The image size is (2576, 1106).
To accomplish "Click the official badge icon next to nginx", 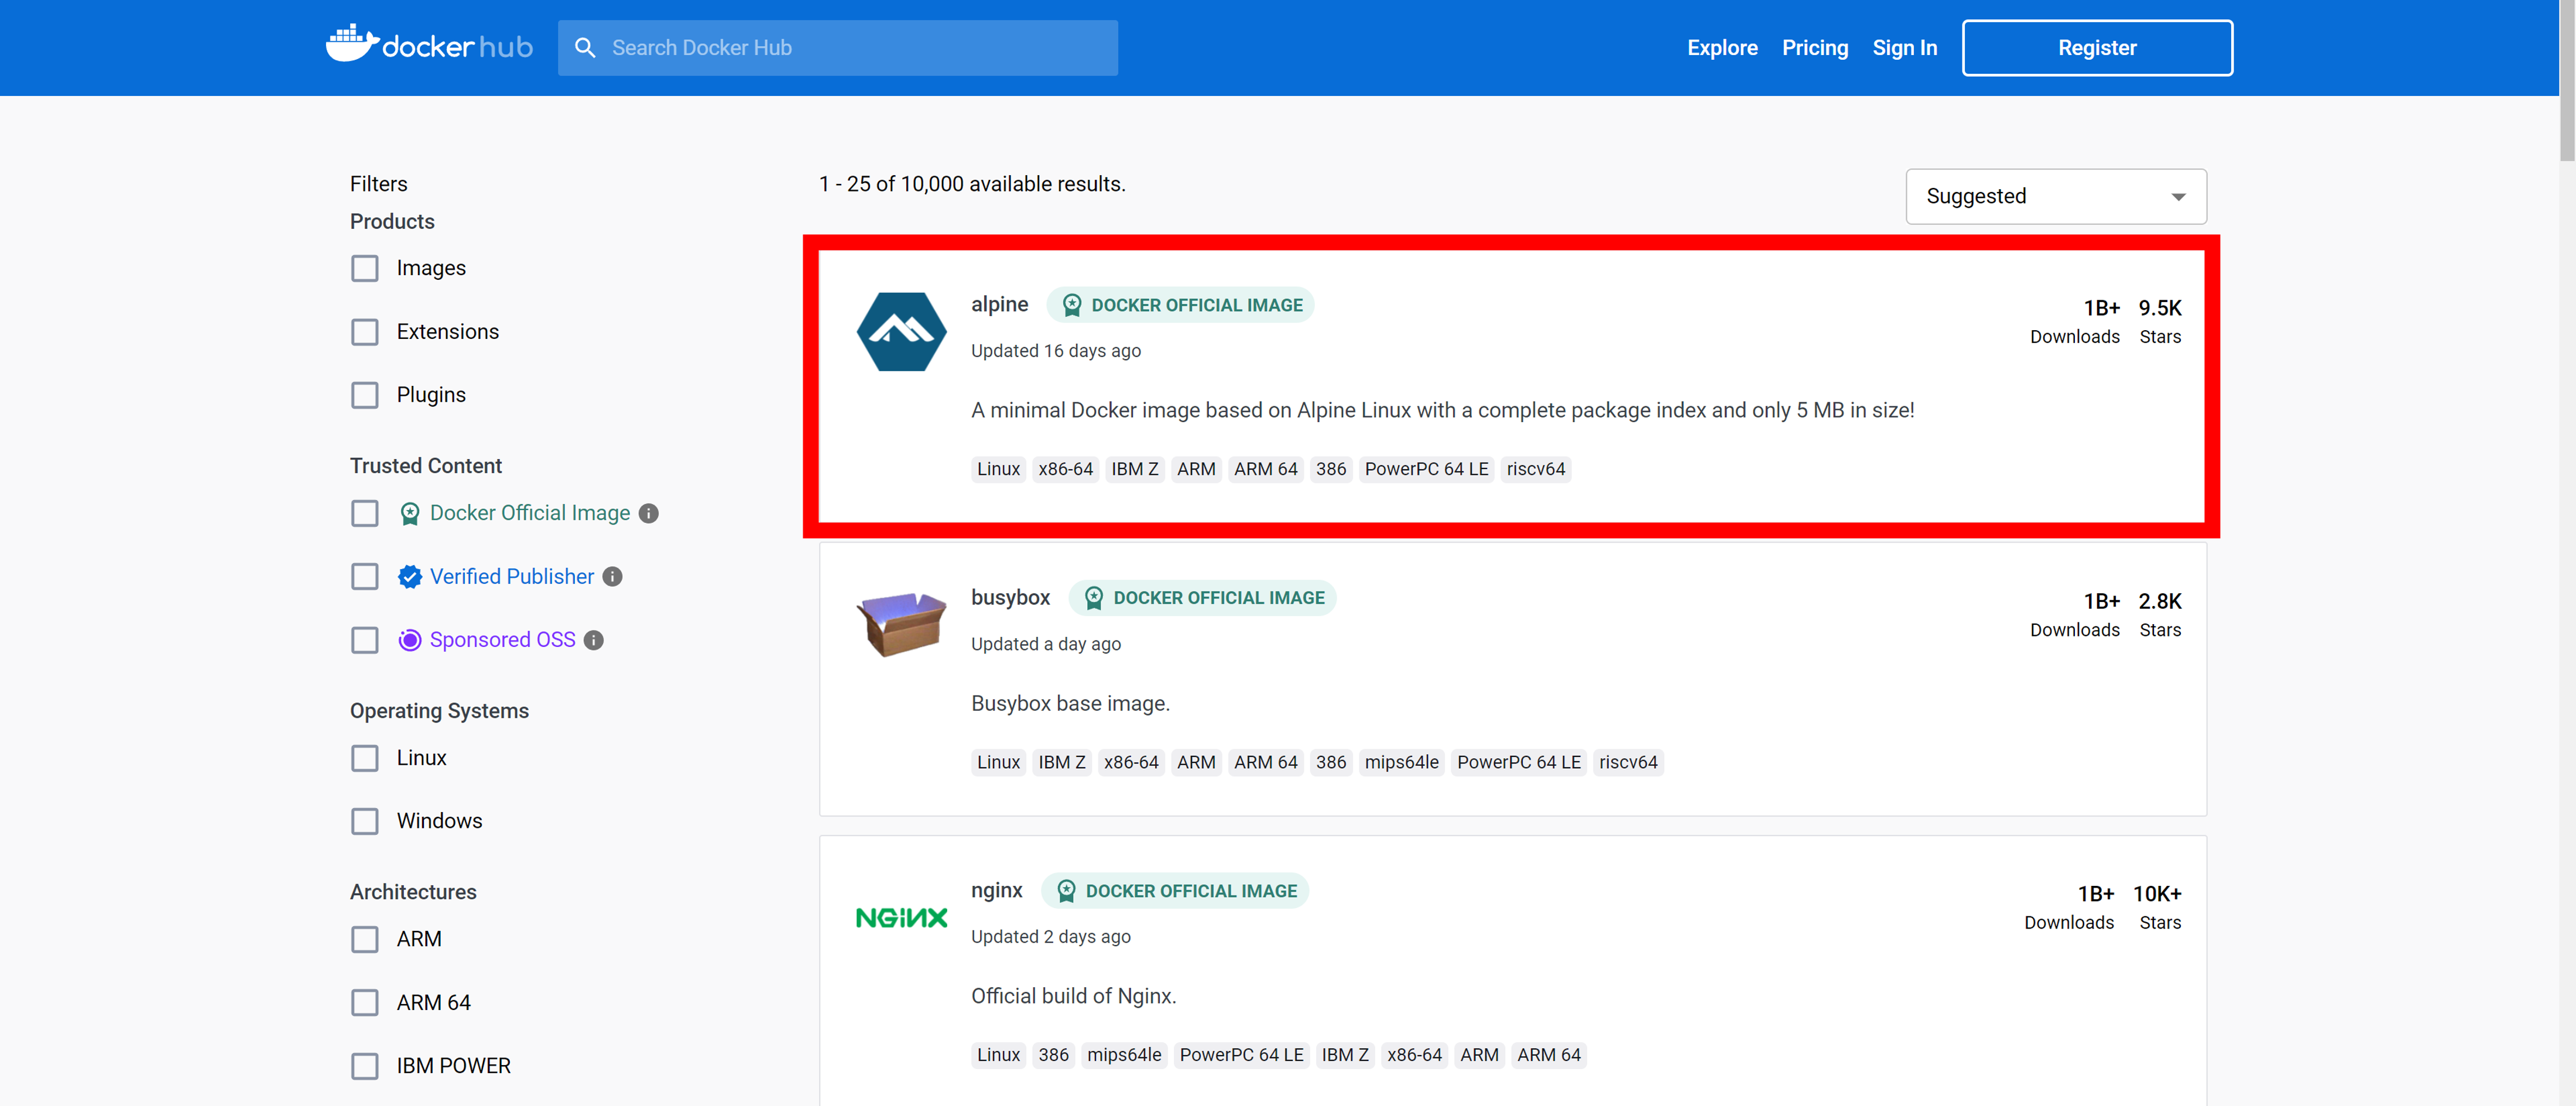I will point(1067,891).
